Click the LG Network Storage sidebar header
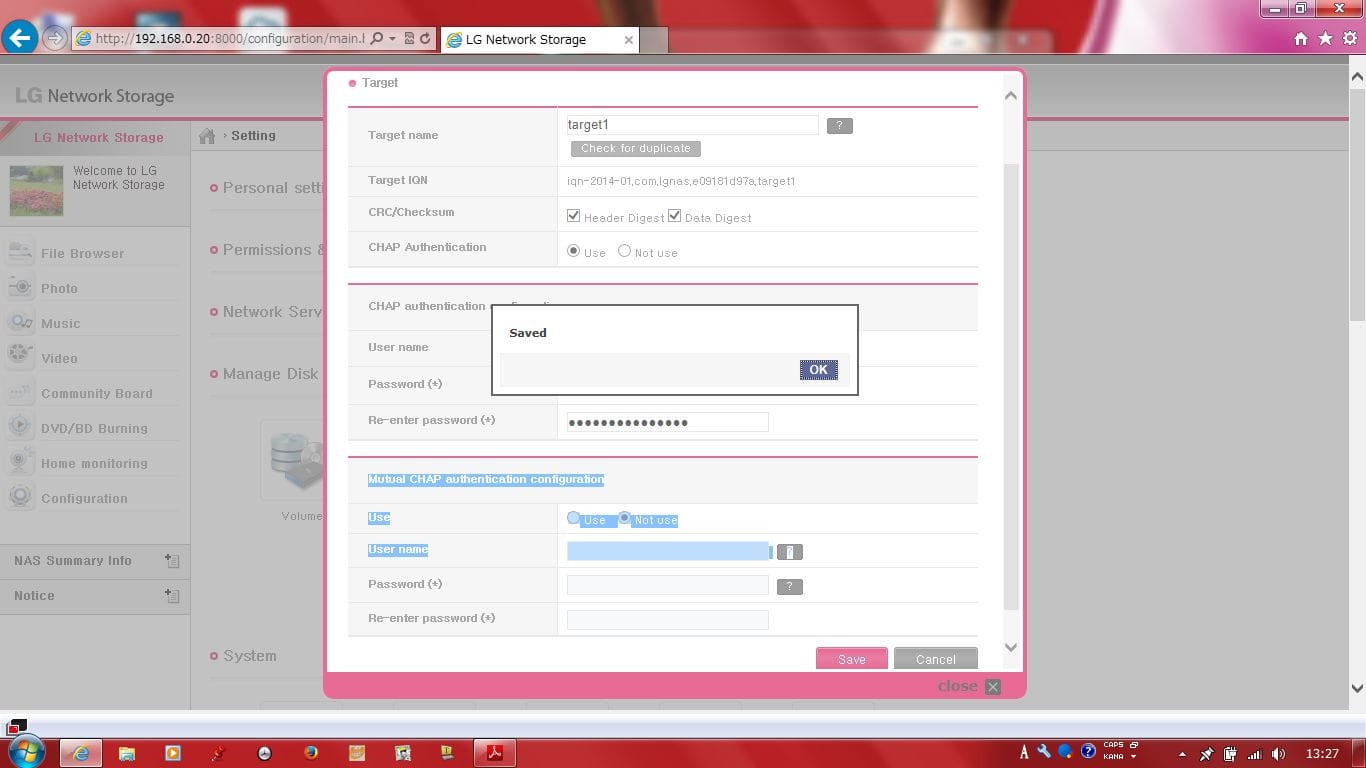Screen dimensions: 1366x768 coord(98,138)
